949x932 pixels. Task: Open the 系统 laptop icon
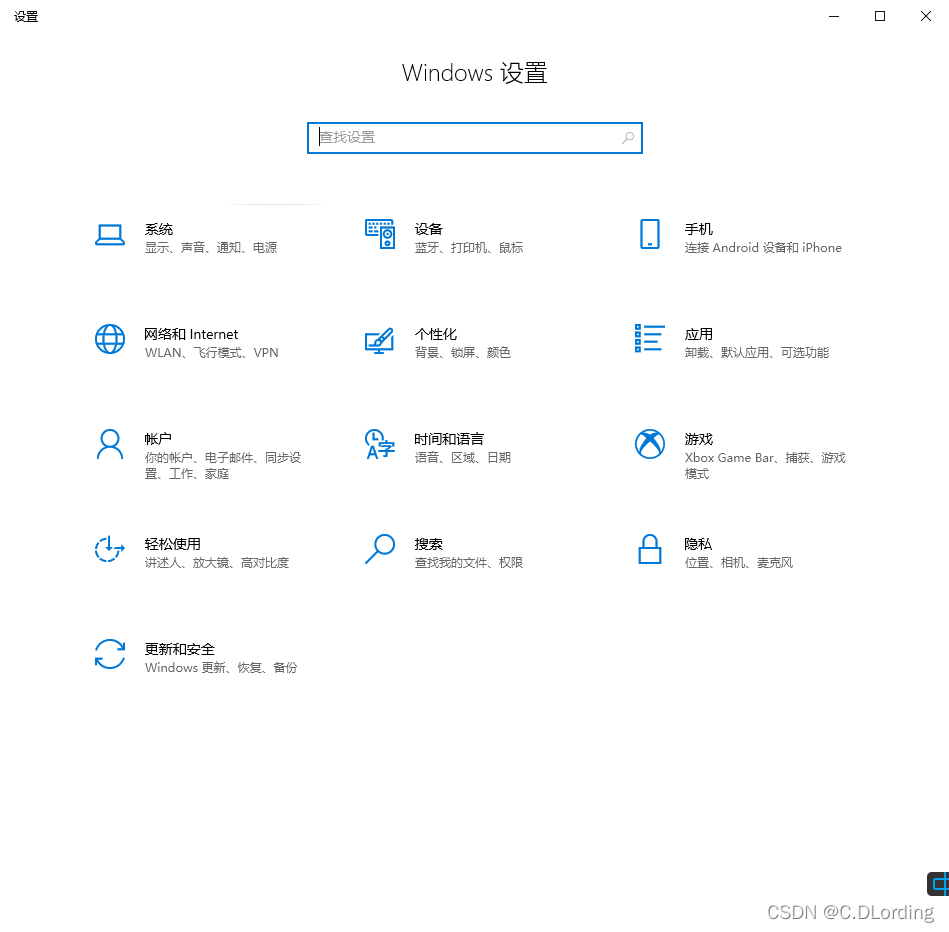(x=110, y=235)
